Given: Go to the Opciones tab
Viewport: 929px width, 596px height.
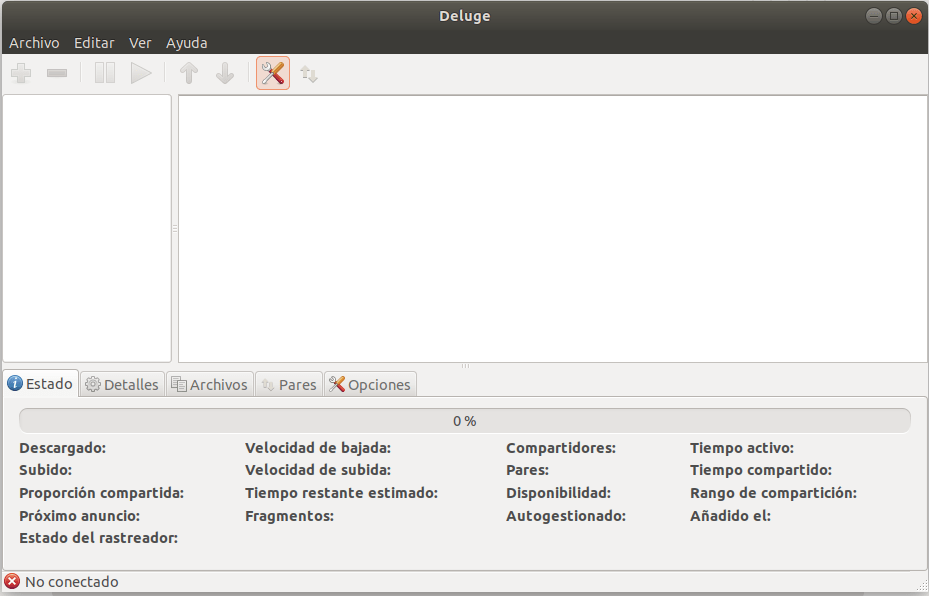Looking at the screenshot, I should (x=370, y=385).
